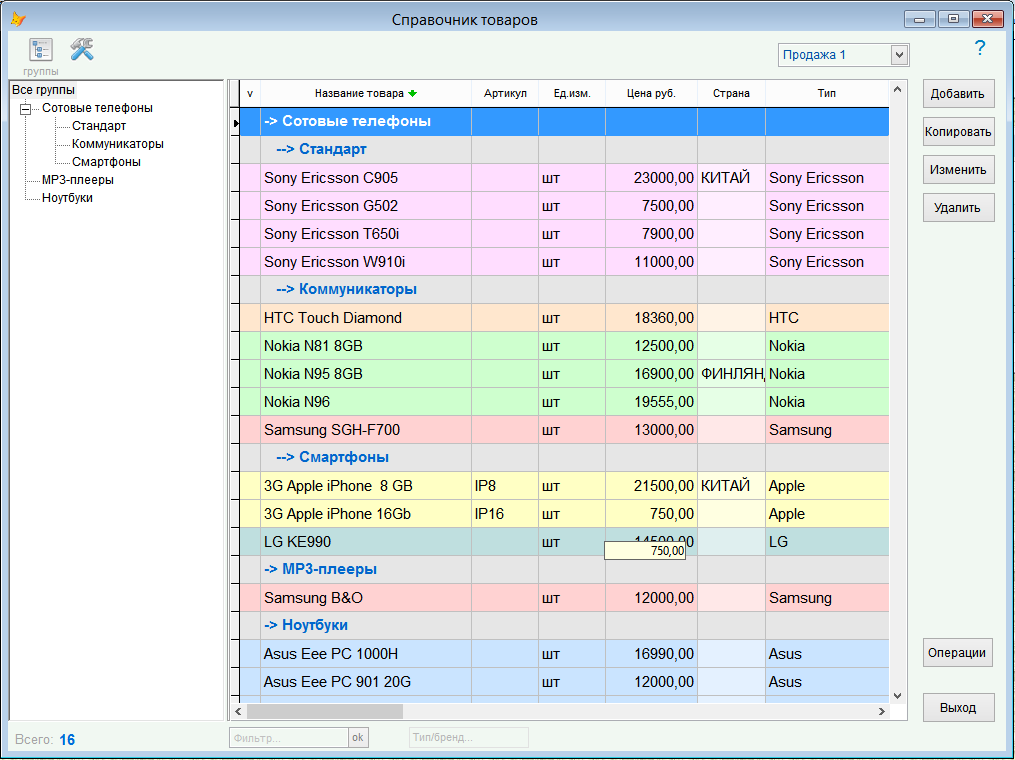This screenshot has width=1015, height=760.
Task: Select the Nokia N81 8GB row
Action: point(564,346)
